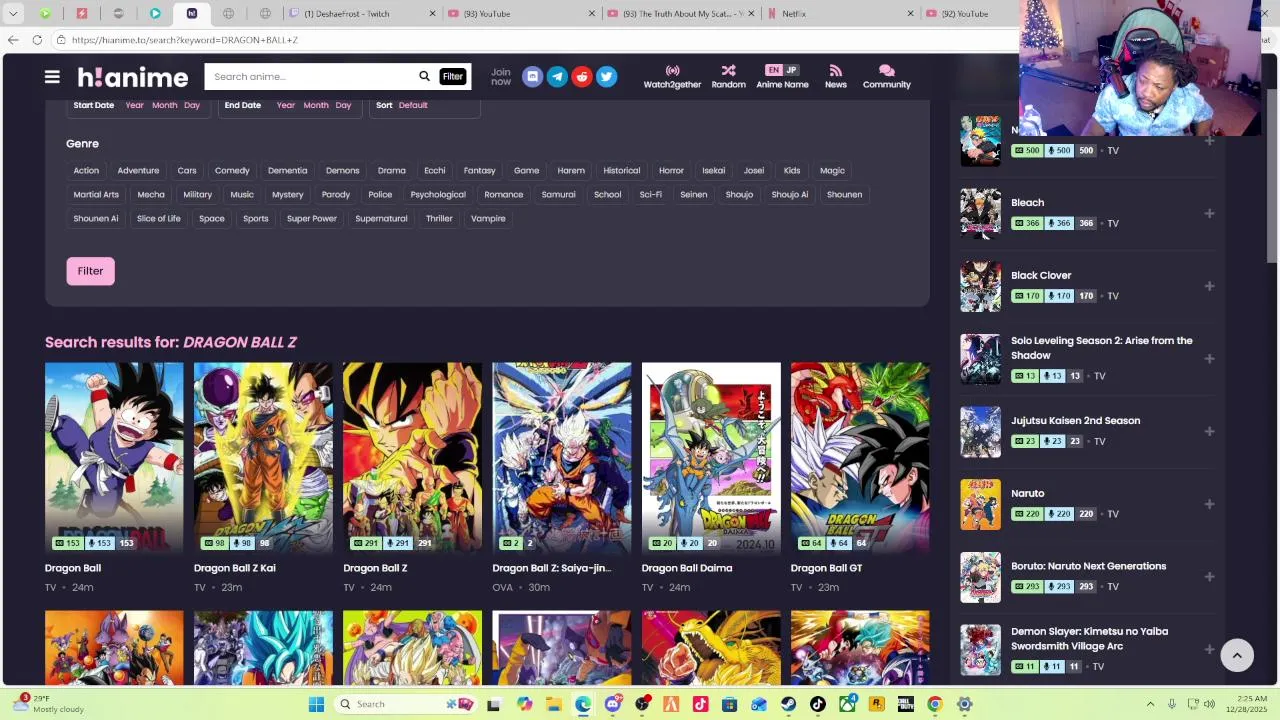This screenshot has height=720, width=1280.
Task: Open the Sort Default dropdown
Action: click(x=413, y=105)
